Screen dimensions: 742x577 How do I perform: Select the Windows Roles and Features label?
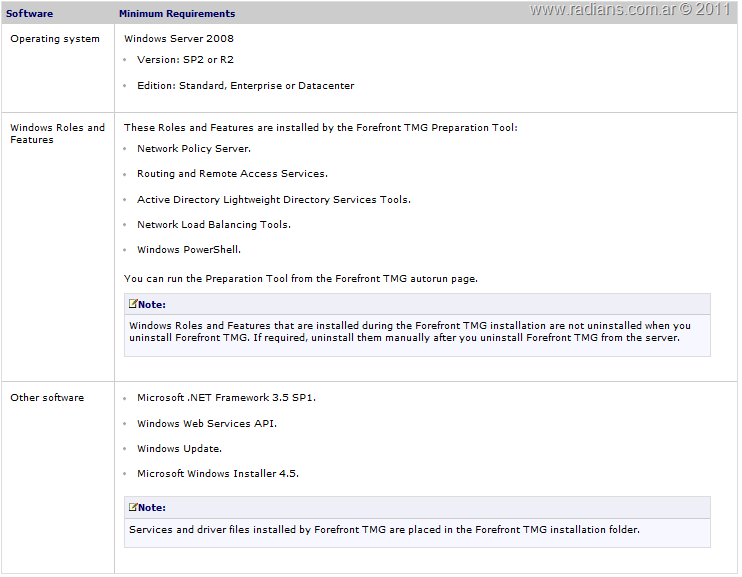57,133
